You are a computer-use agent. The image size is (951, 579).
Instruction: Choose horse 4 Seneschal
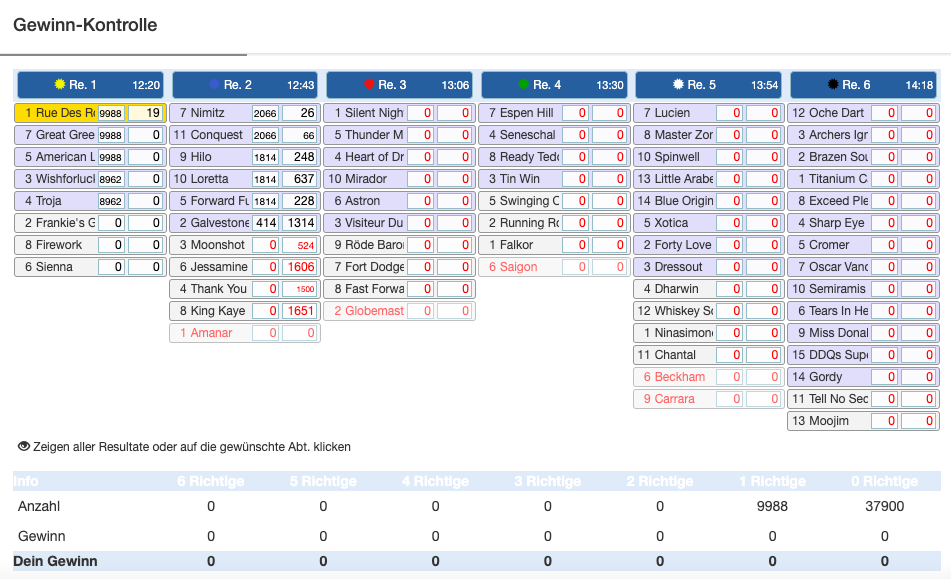click(554, 135)
